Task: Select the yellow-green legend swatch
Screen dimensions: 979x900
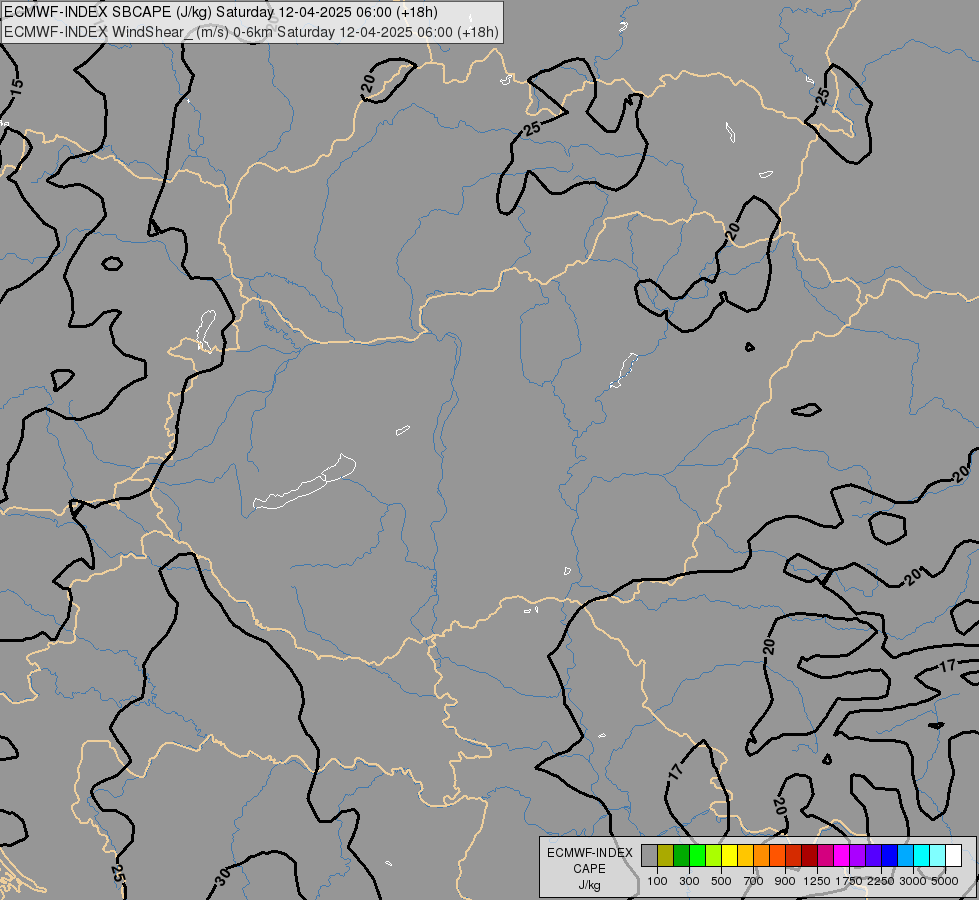Action: pos(714,856)
